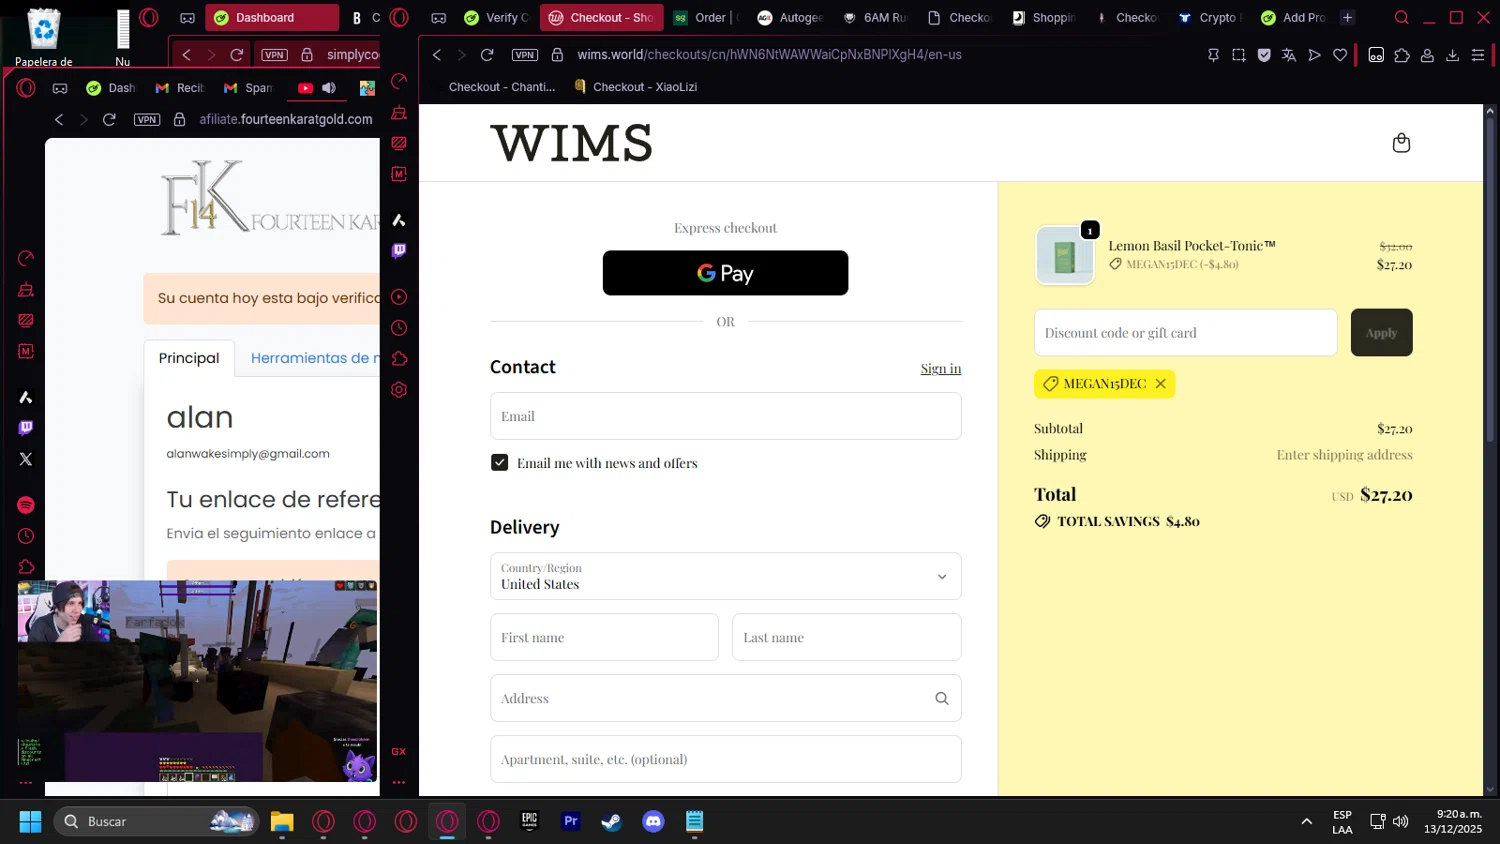Open Discord from the taskbar
The width and height of the screenshot is (1500, 844).
coord(653,822)
